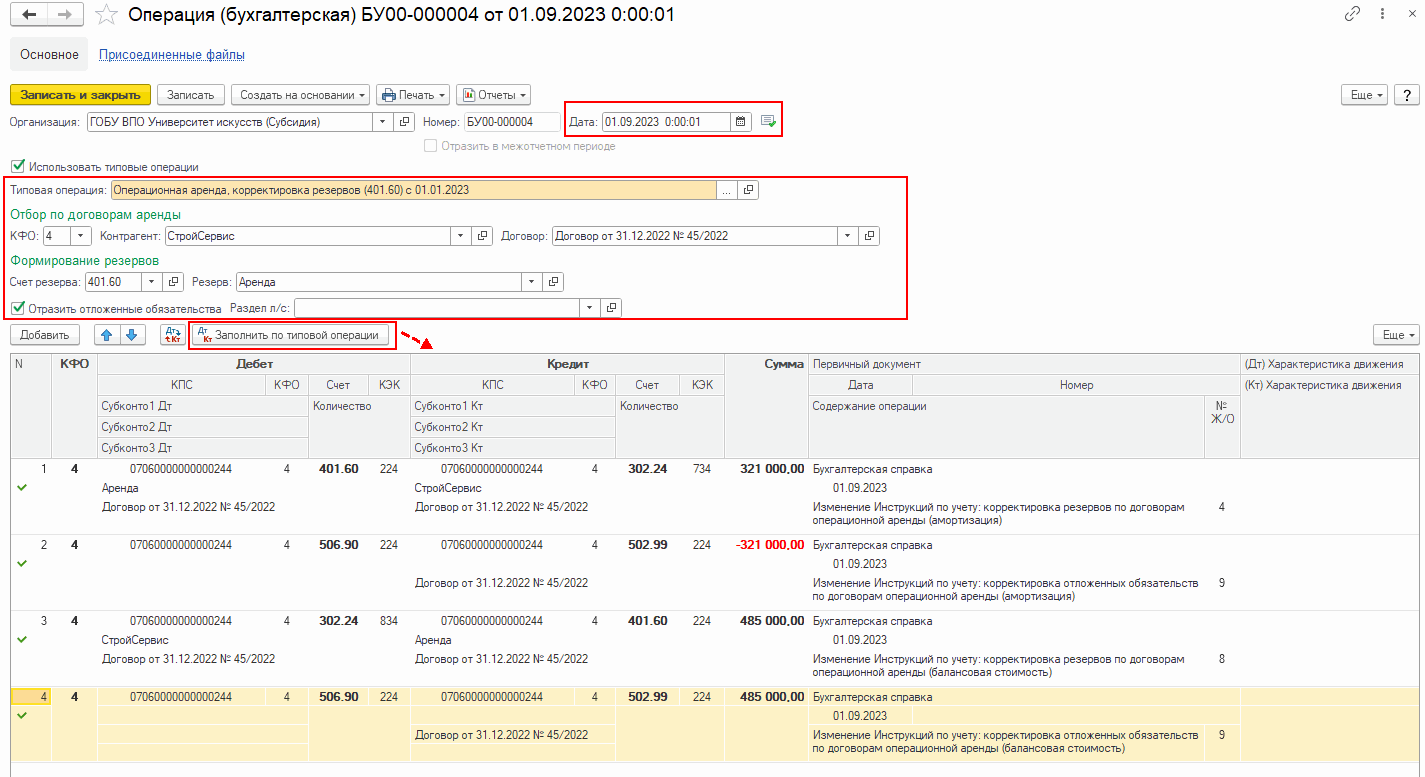Viewport: 1425px width, 777px height.
Task: Focus the Типовая операция input field
Action: 414,189
